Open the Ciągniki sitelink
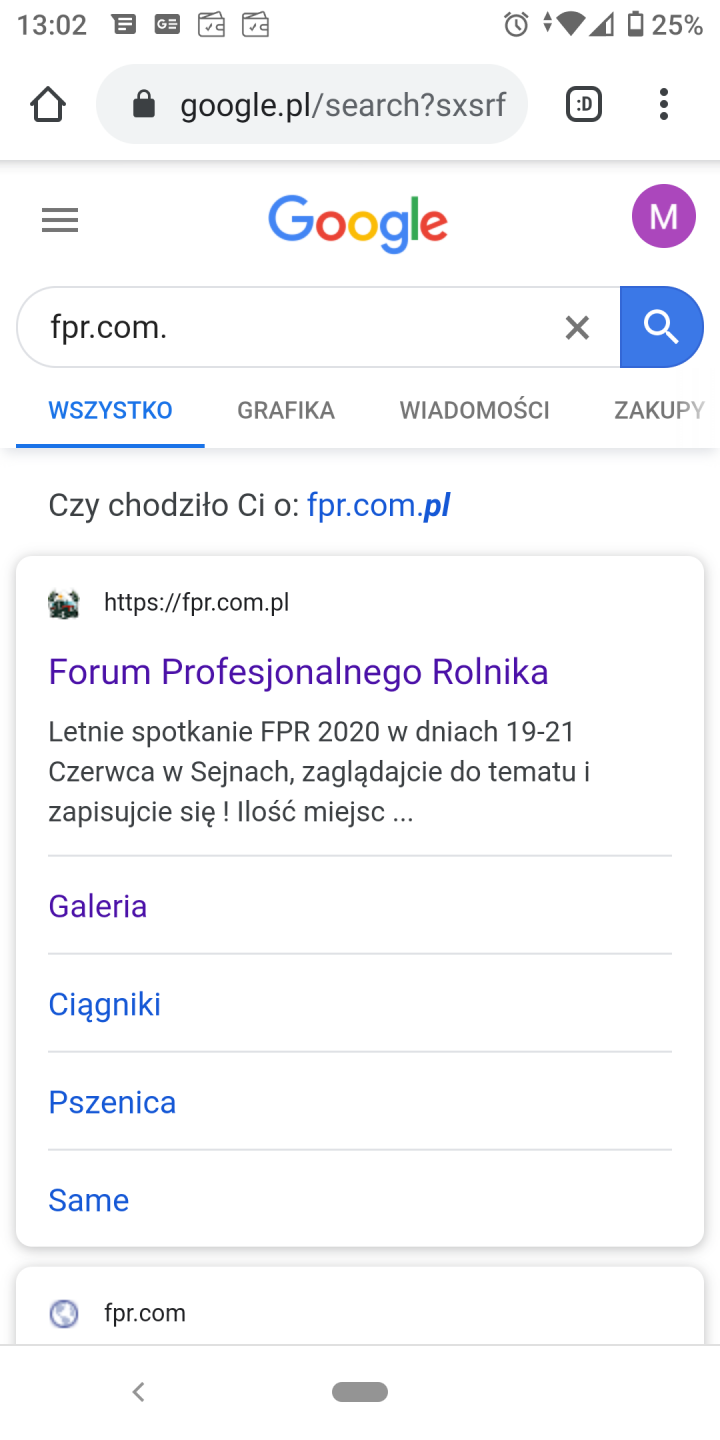The image size is (720, 1440). 105,1004
